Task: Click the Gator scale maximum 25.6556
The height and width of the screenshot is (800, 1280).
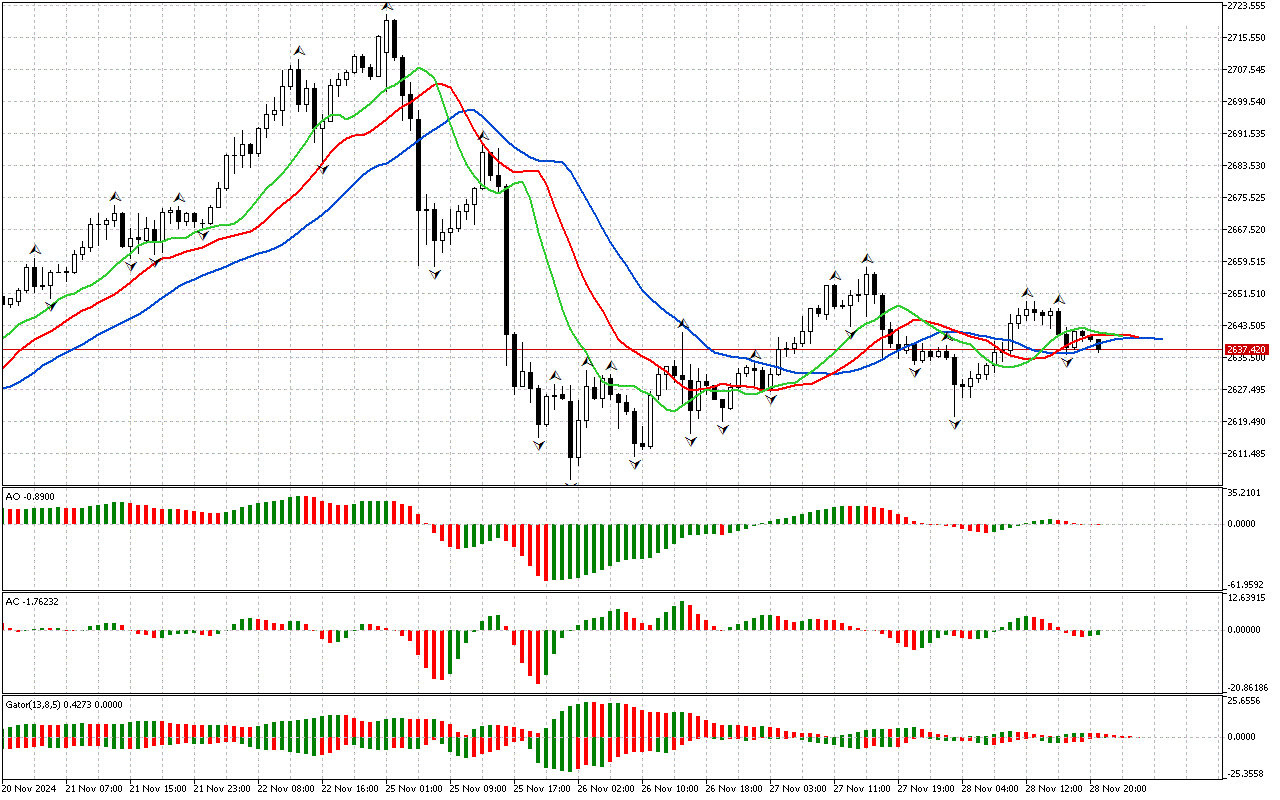Action: coord(1244,702)
